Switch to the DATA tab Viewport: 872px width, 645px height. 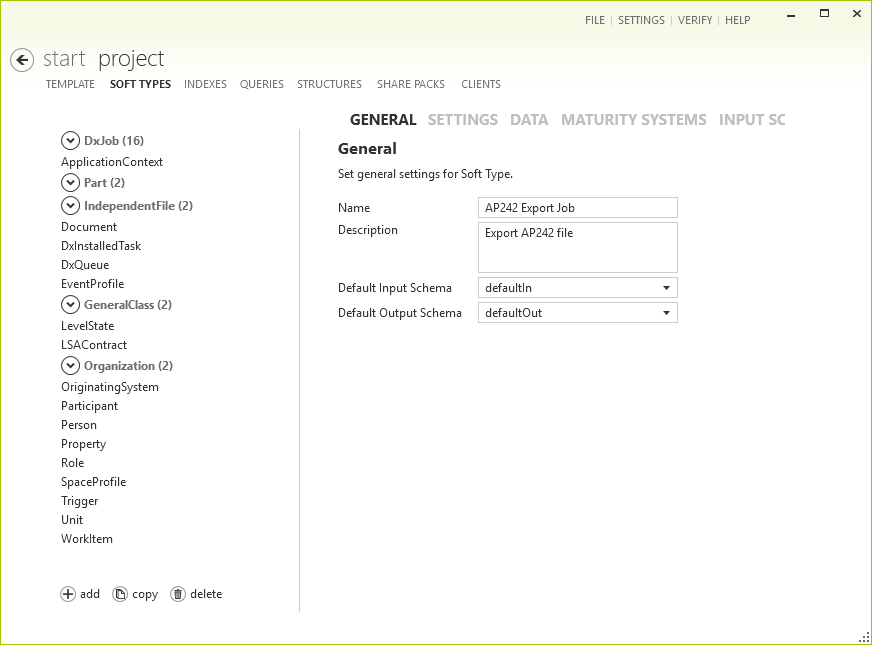528,119
